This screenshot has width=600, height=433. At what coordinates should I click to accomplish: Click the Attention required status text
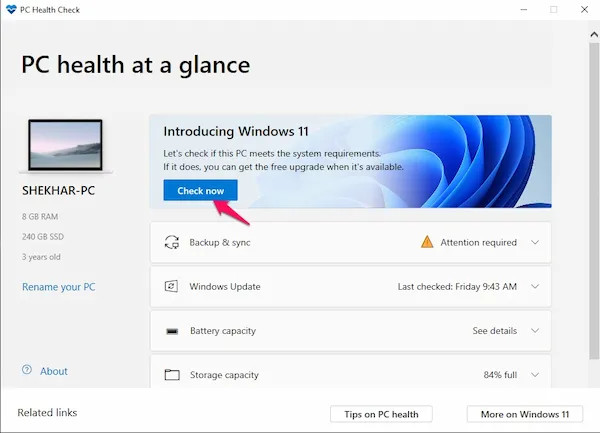pyautogui.click(x=478, y=243)
